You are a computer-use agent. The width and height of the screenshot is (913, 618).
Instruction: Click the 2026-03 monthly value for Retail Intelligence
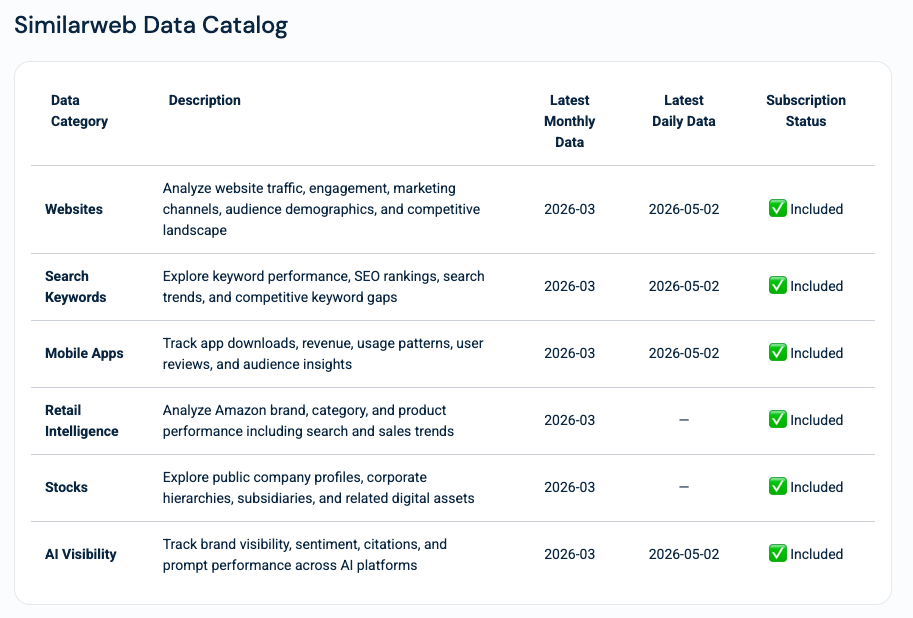tap(569, 420)
